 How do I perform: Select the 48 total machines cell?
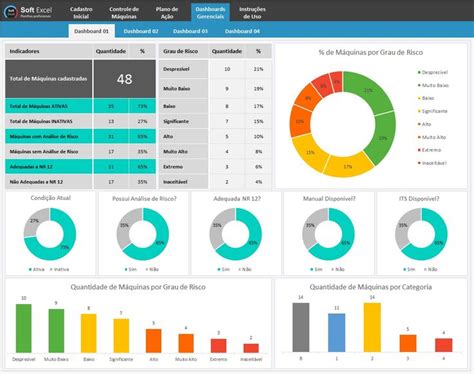(x=125, y=79)
